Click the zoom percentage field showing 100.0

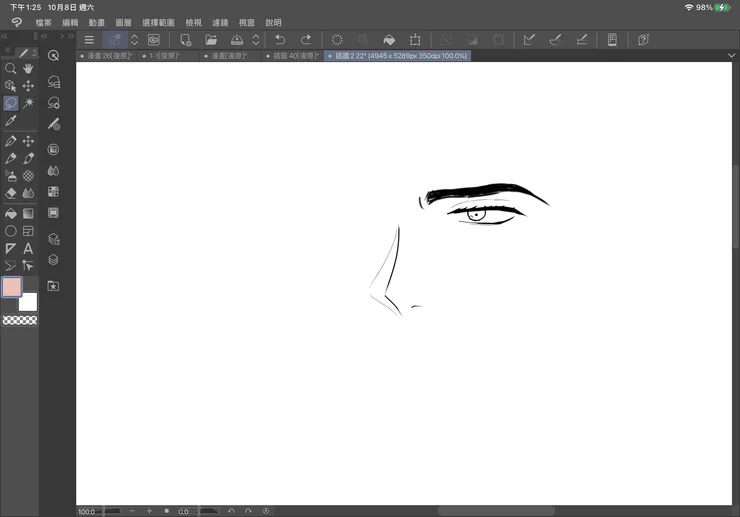click(89, 511)
